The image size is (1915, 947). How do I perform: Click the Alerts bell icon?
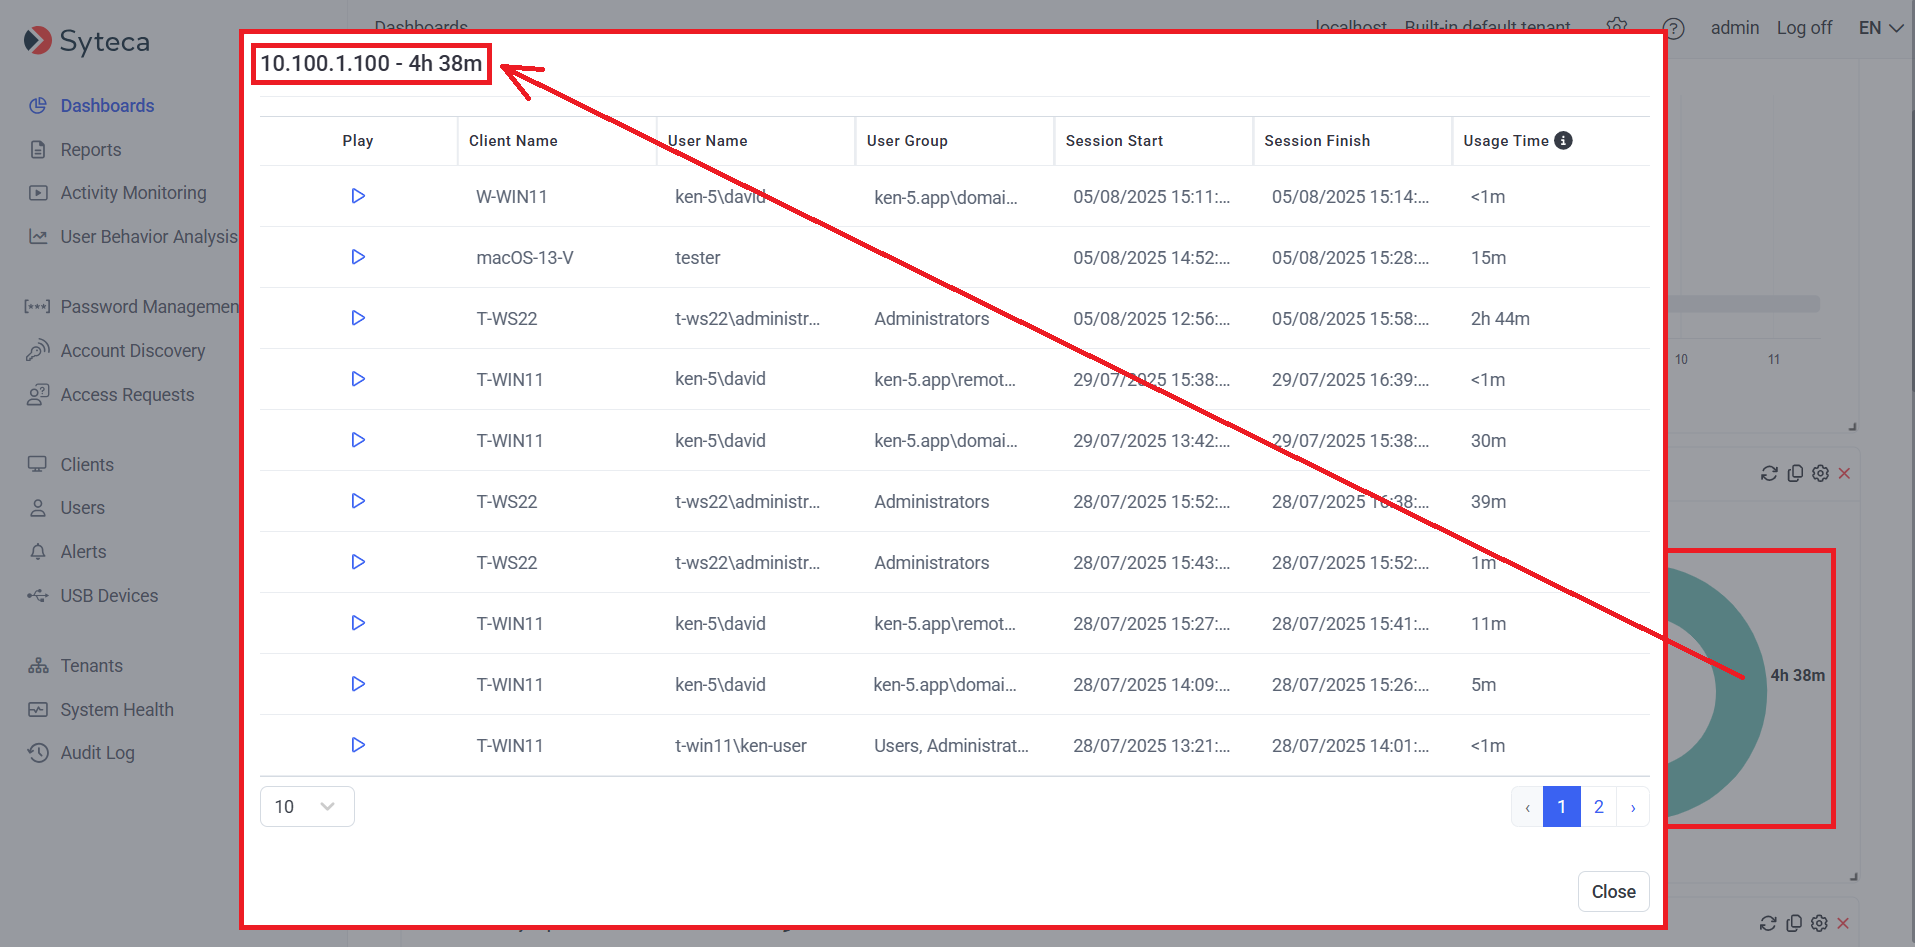click(38, 552)
